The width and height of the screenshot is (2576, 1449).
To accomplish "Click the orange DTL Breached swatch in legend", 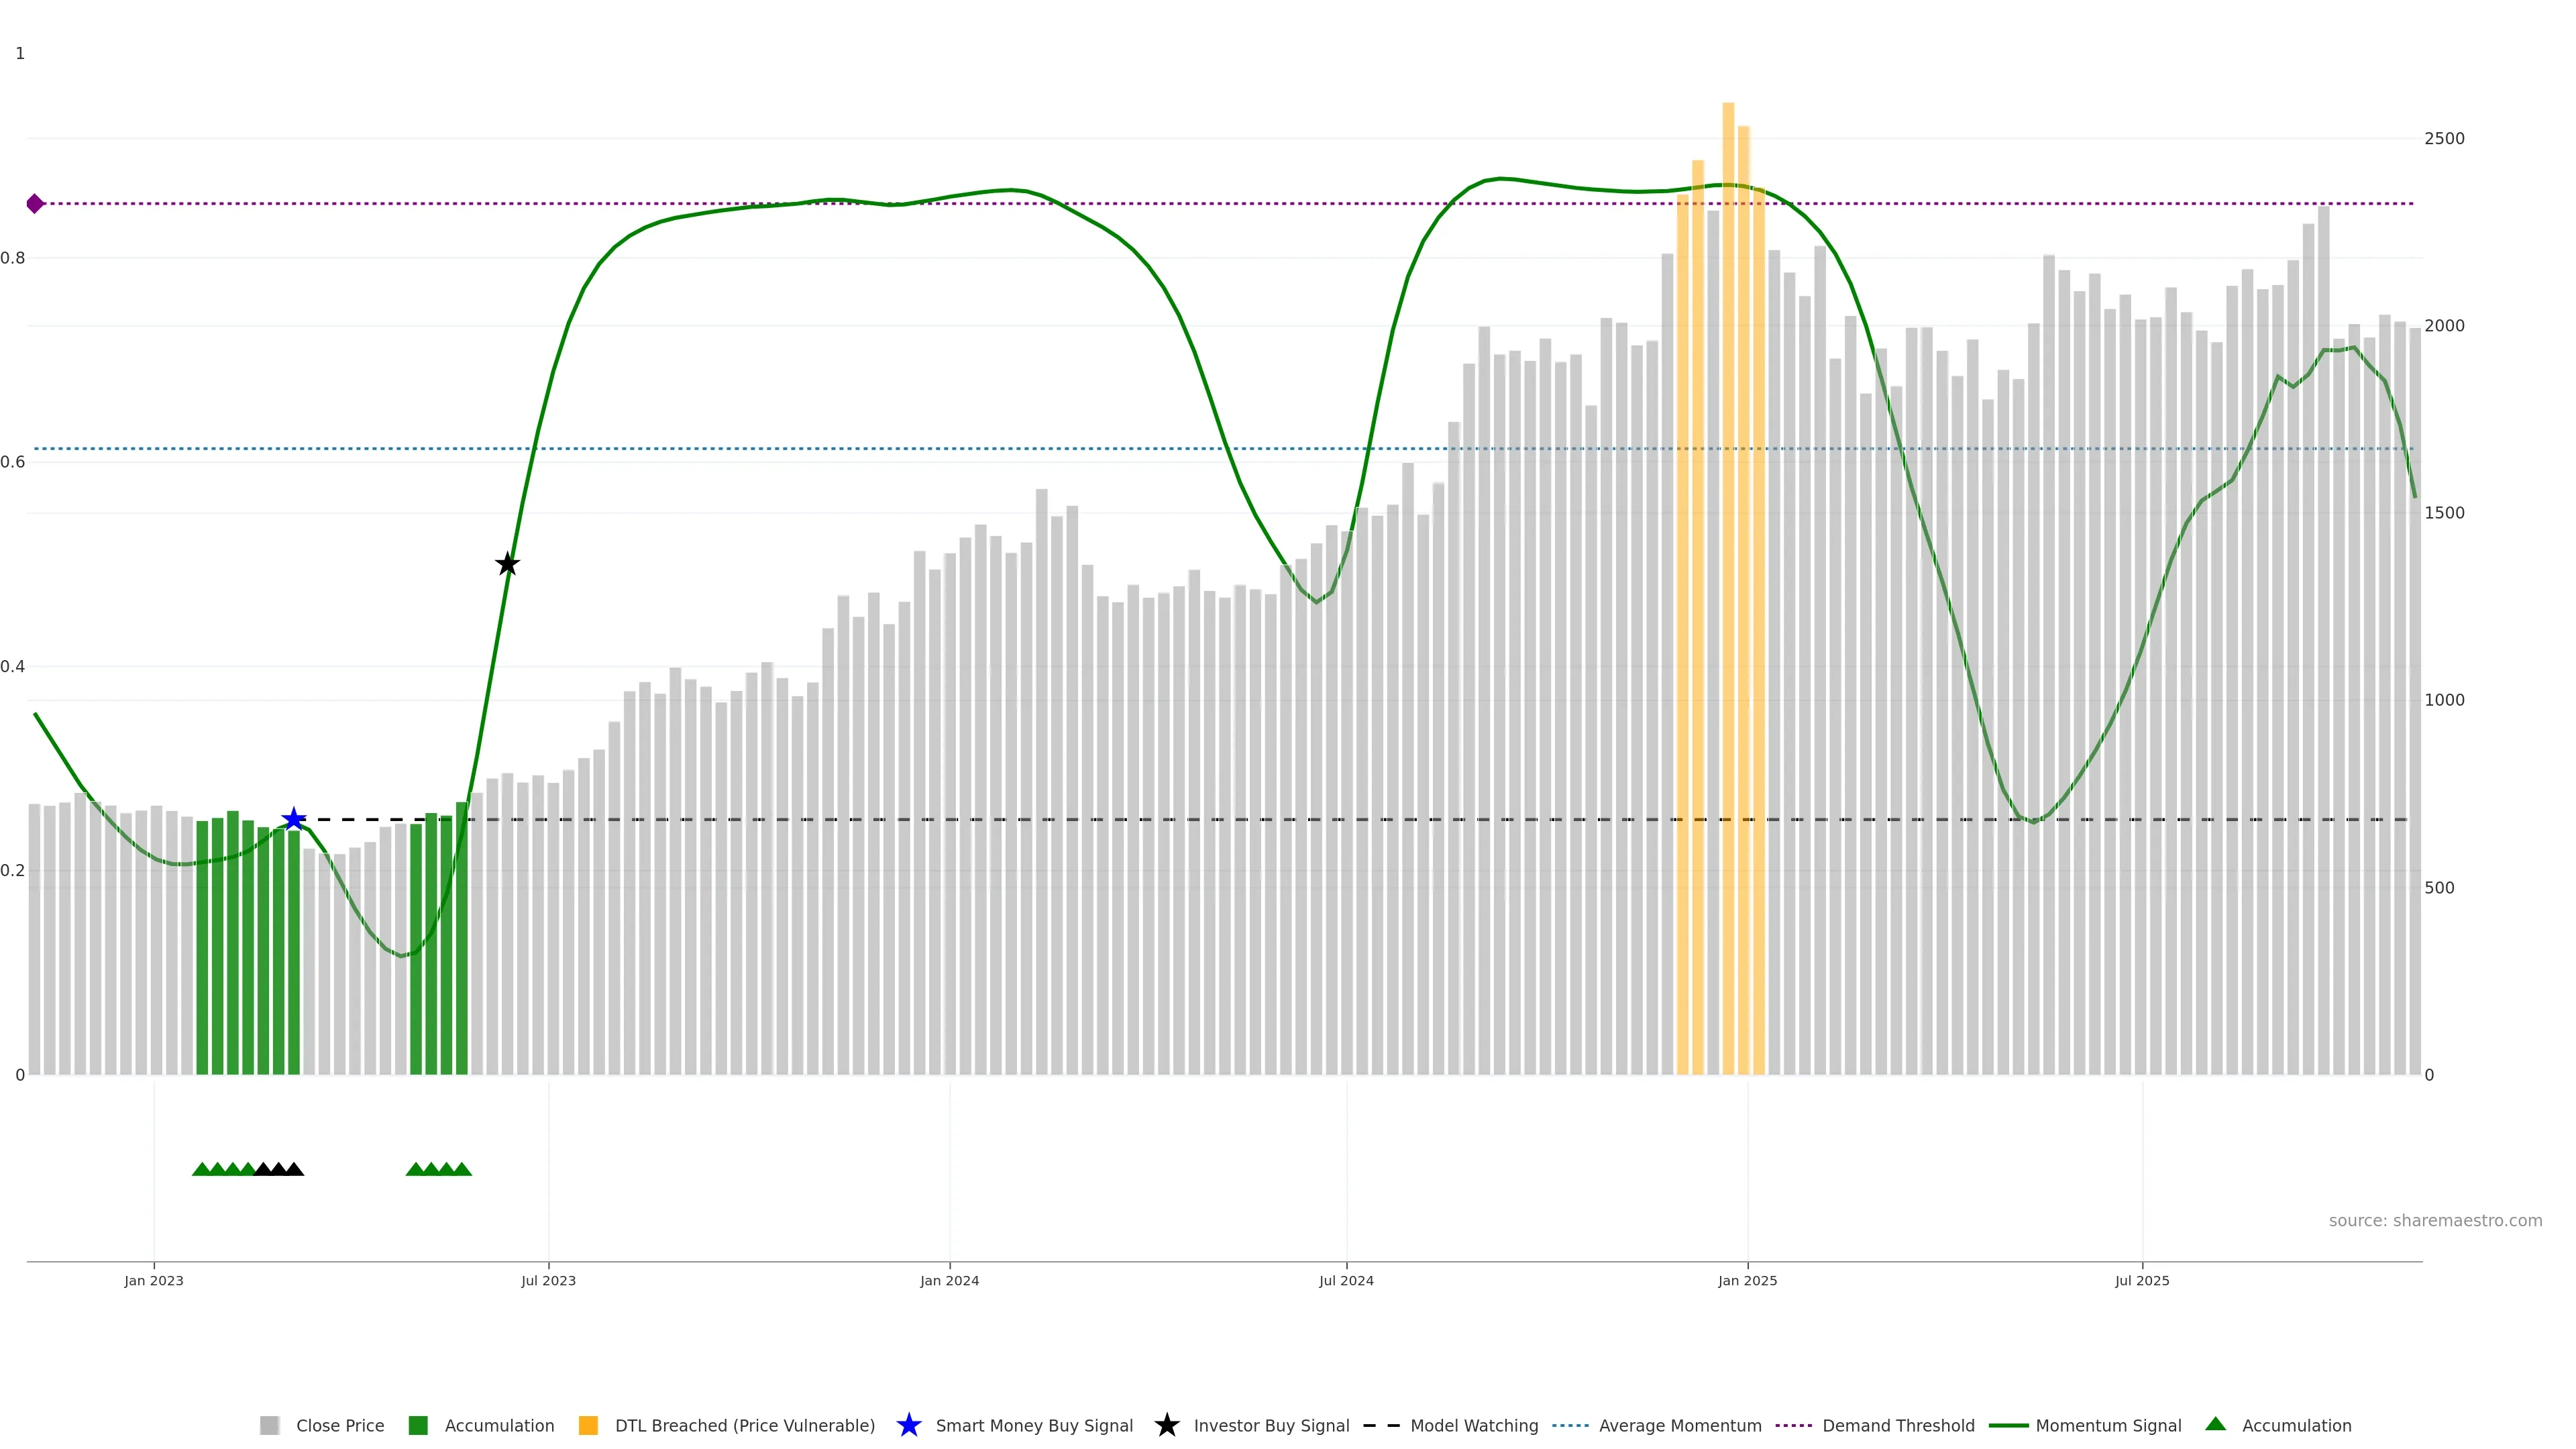I will (588, 1425).
